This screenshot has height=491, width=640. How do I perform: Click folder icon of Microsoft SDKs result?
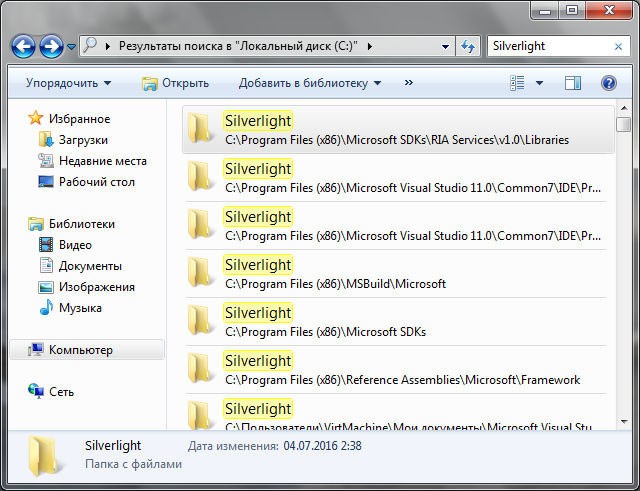[x=200, y=320]
